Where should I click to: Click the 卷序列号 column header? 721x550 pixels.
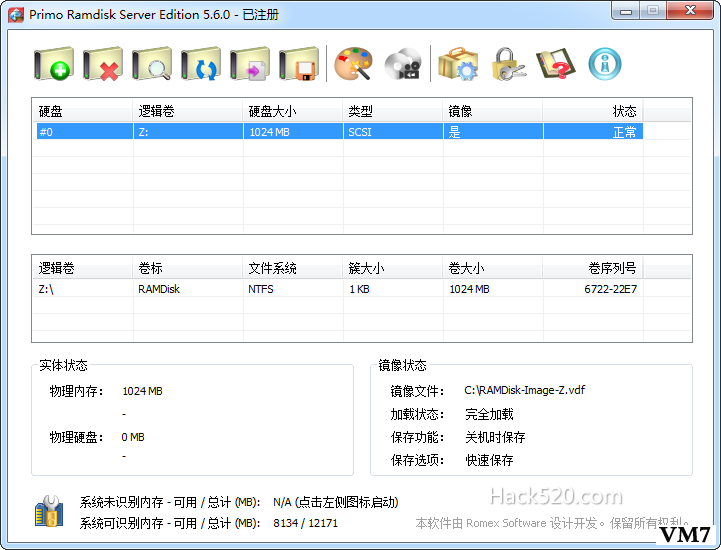[593, 268]
